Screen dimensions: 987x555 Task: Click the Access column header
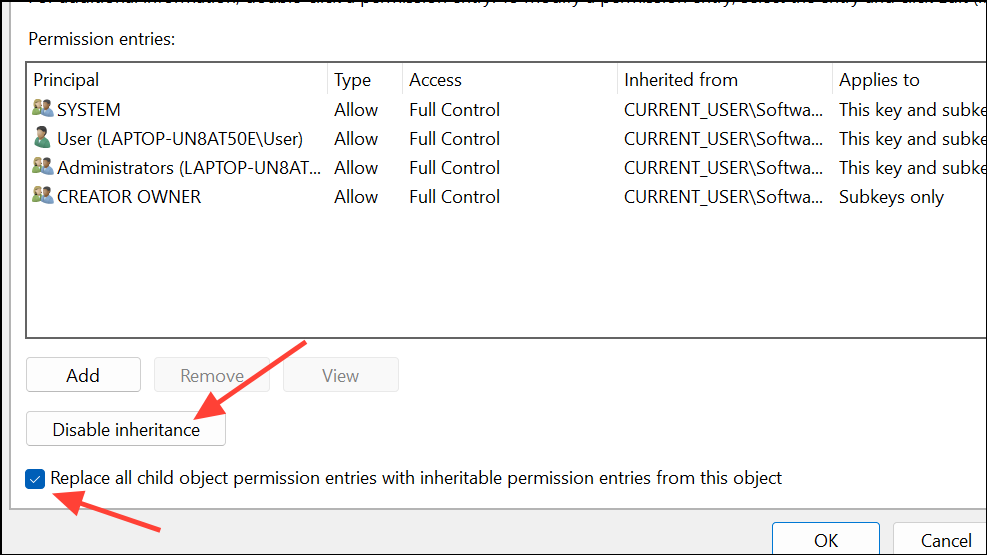click(x=435, y=80)
